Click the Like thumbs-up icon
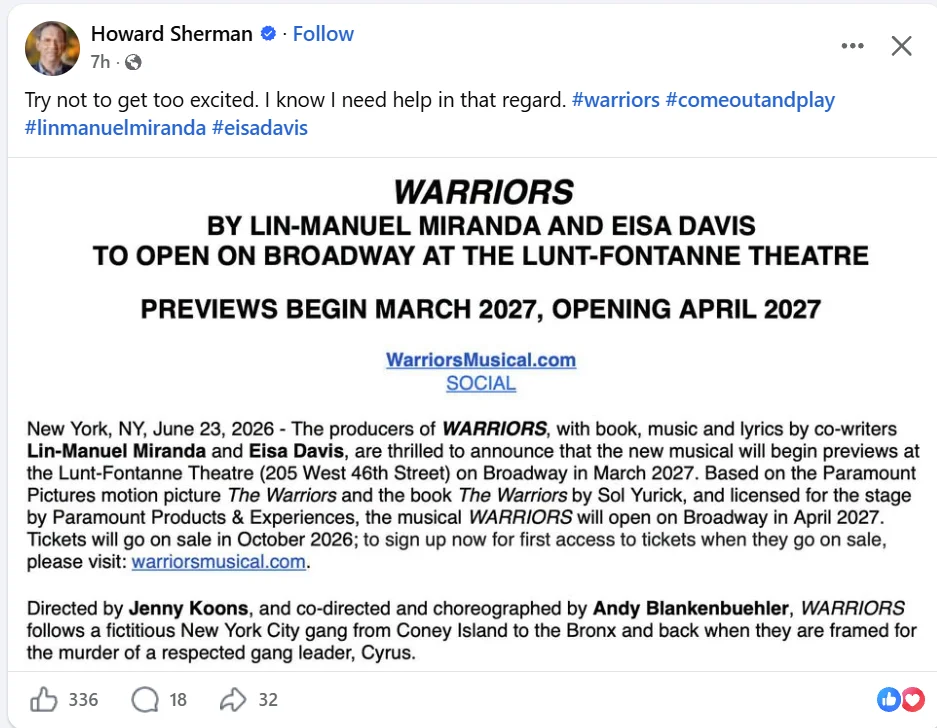The height and width of the screenshot is (728, 937). pos(44,699)
